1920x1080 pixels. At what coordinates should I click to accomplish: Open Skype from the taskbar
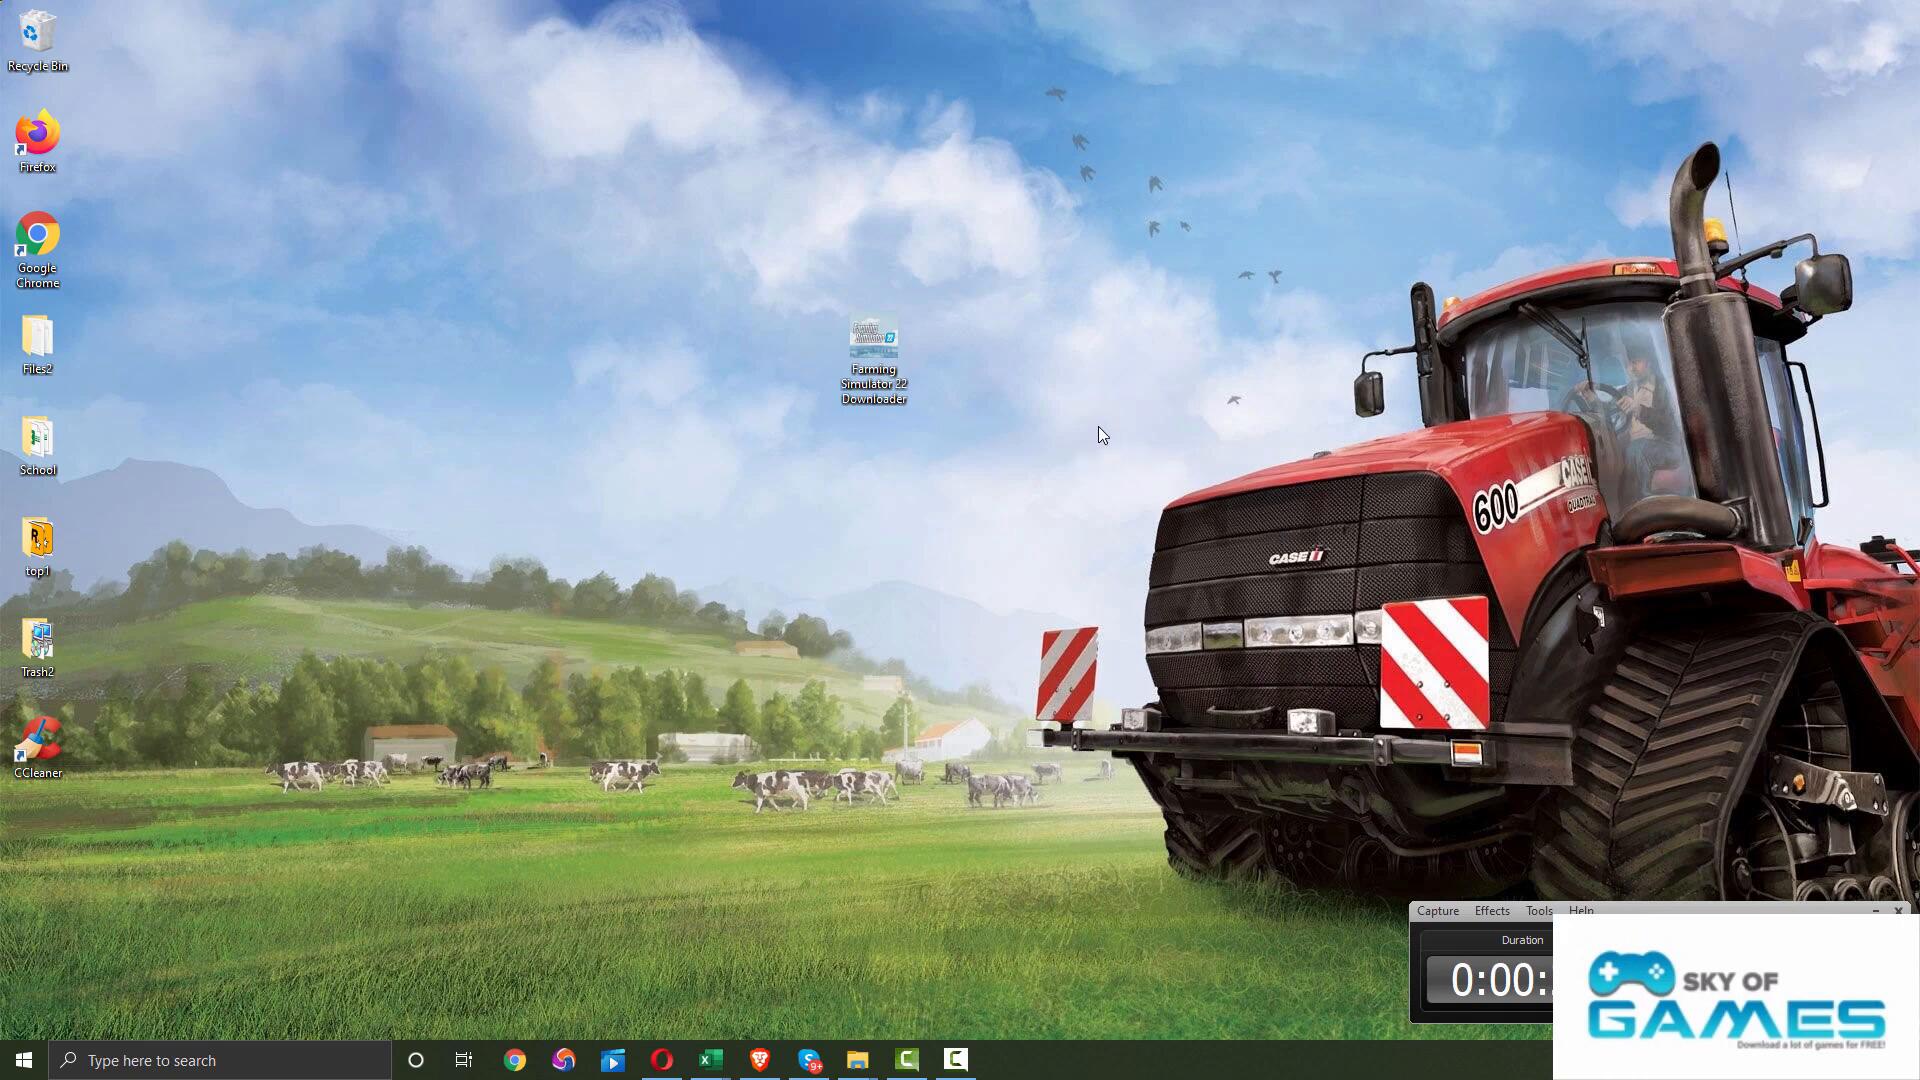point(809,1060)
